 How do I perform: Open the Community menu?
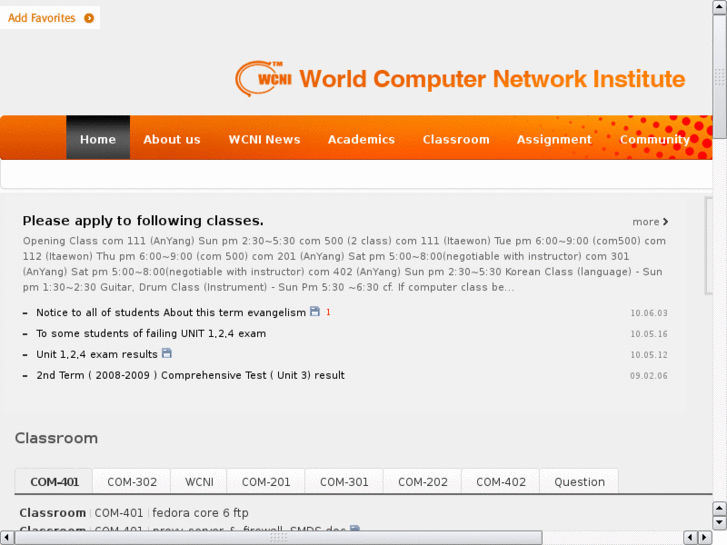[655, 140]
